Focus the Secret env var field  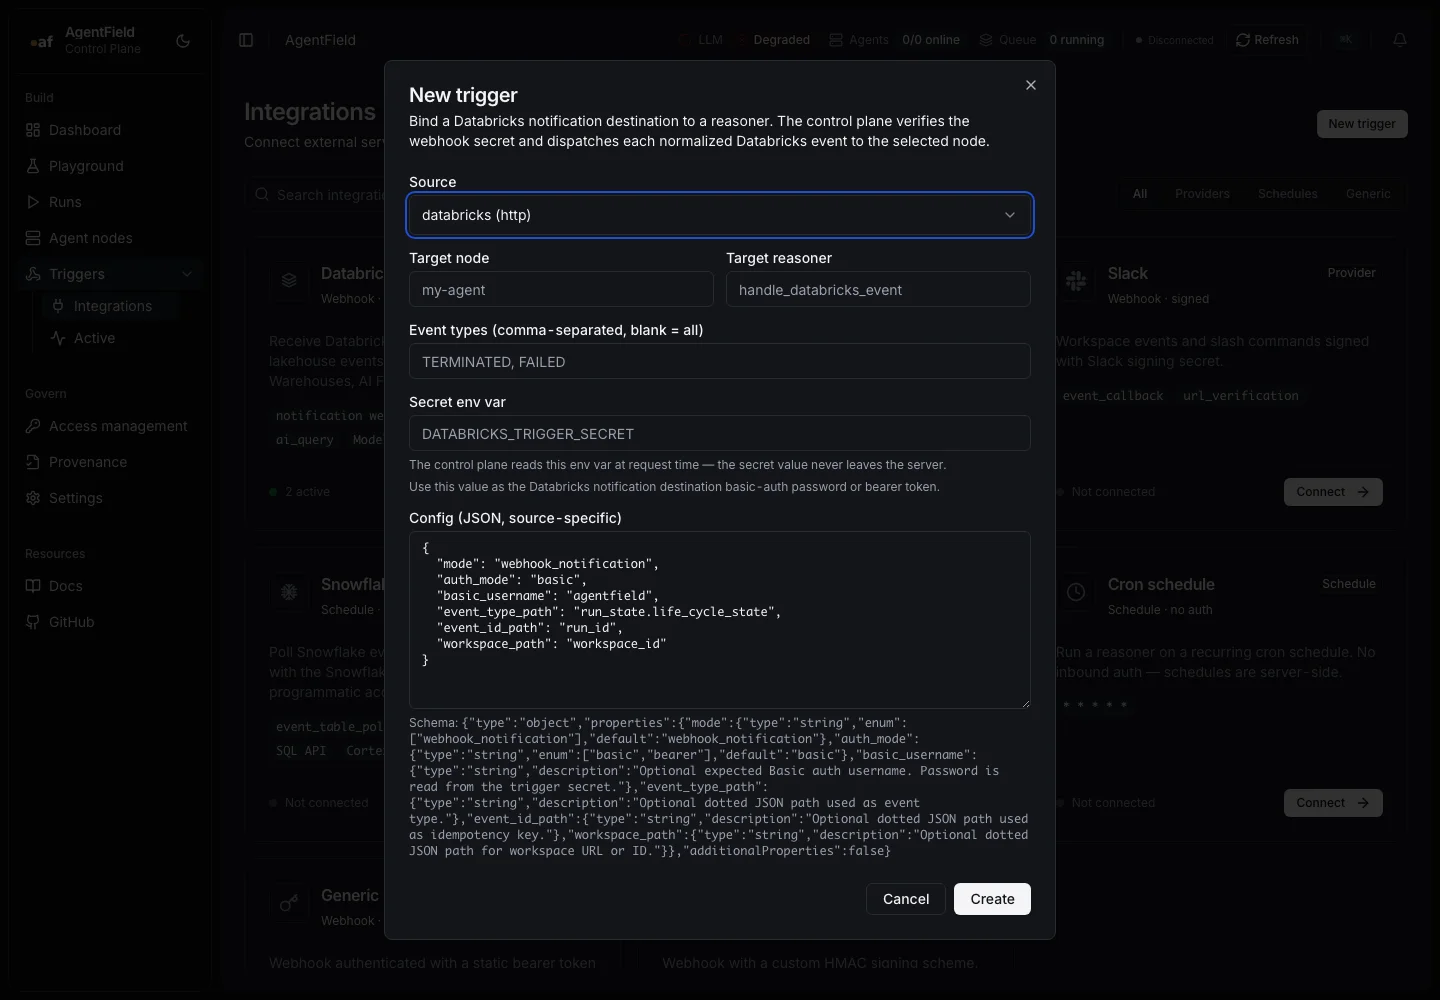pyautogui.click(x=720, y=434)
